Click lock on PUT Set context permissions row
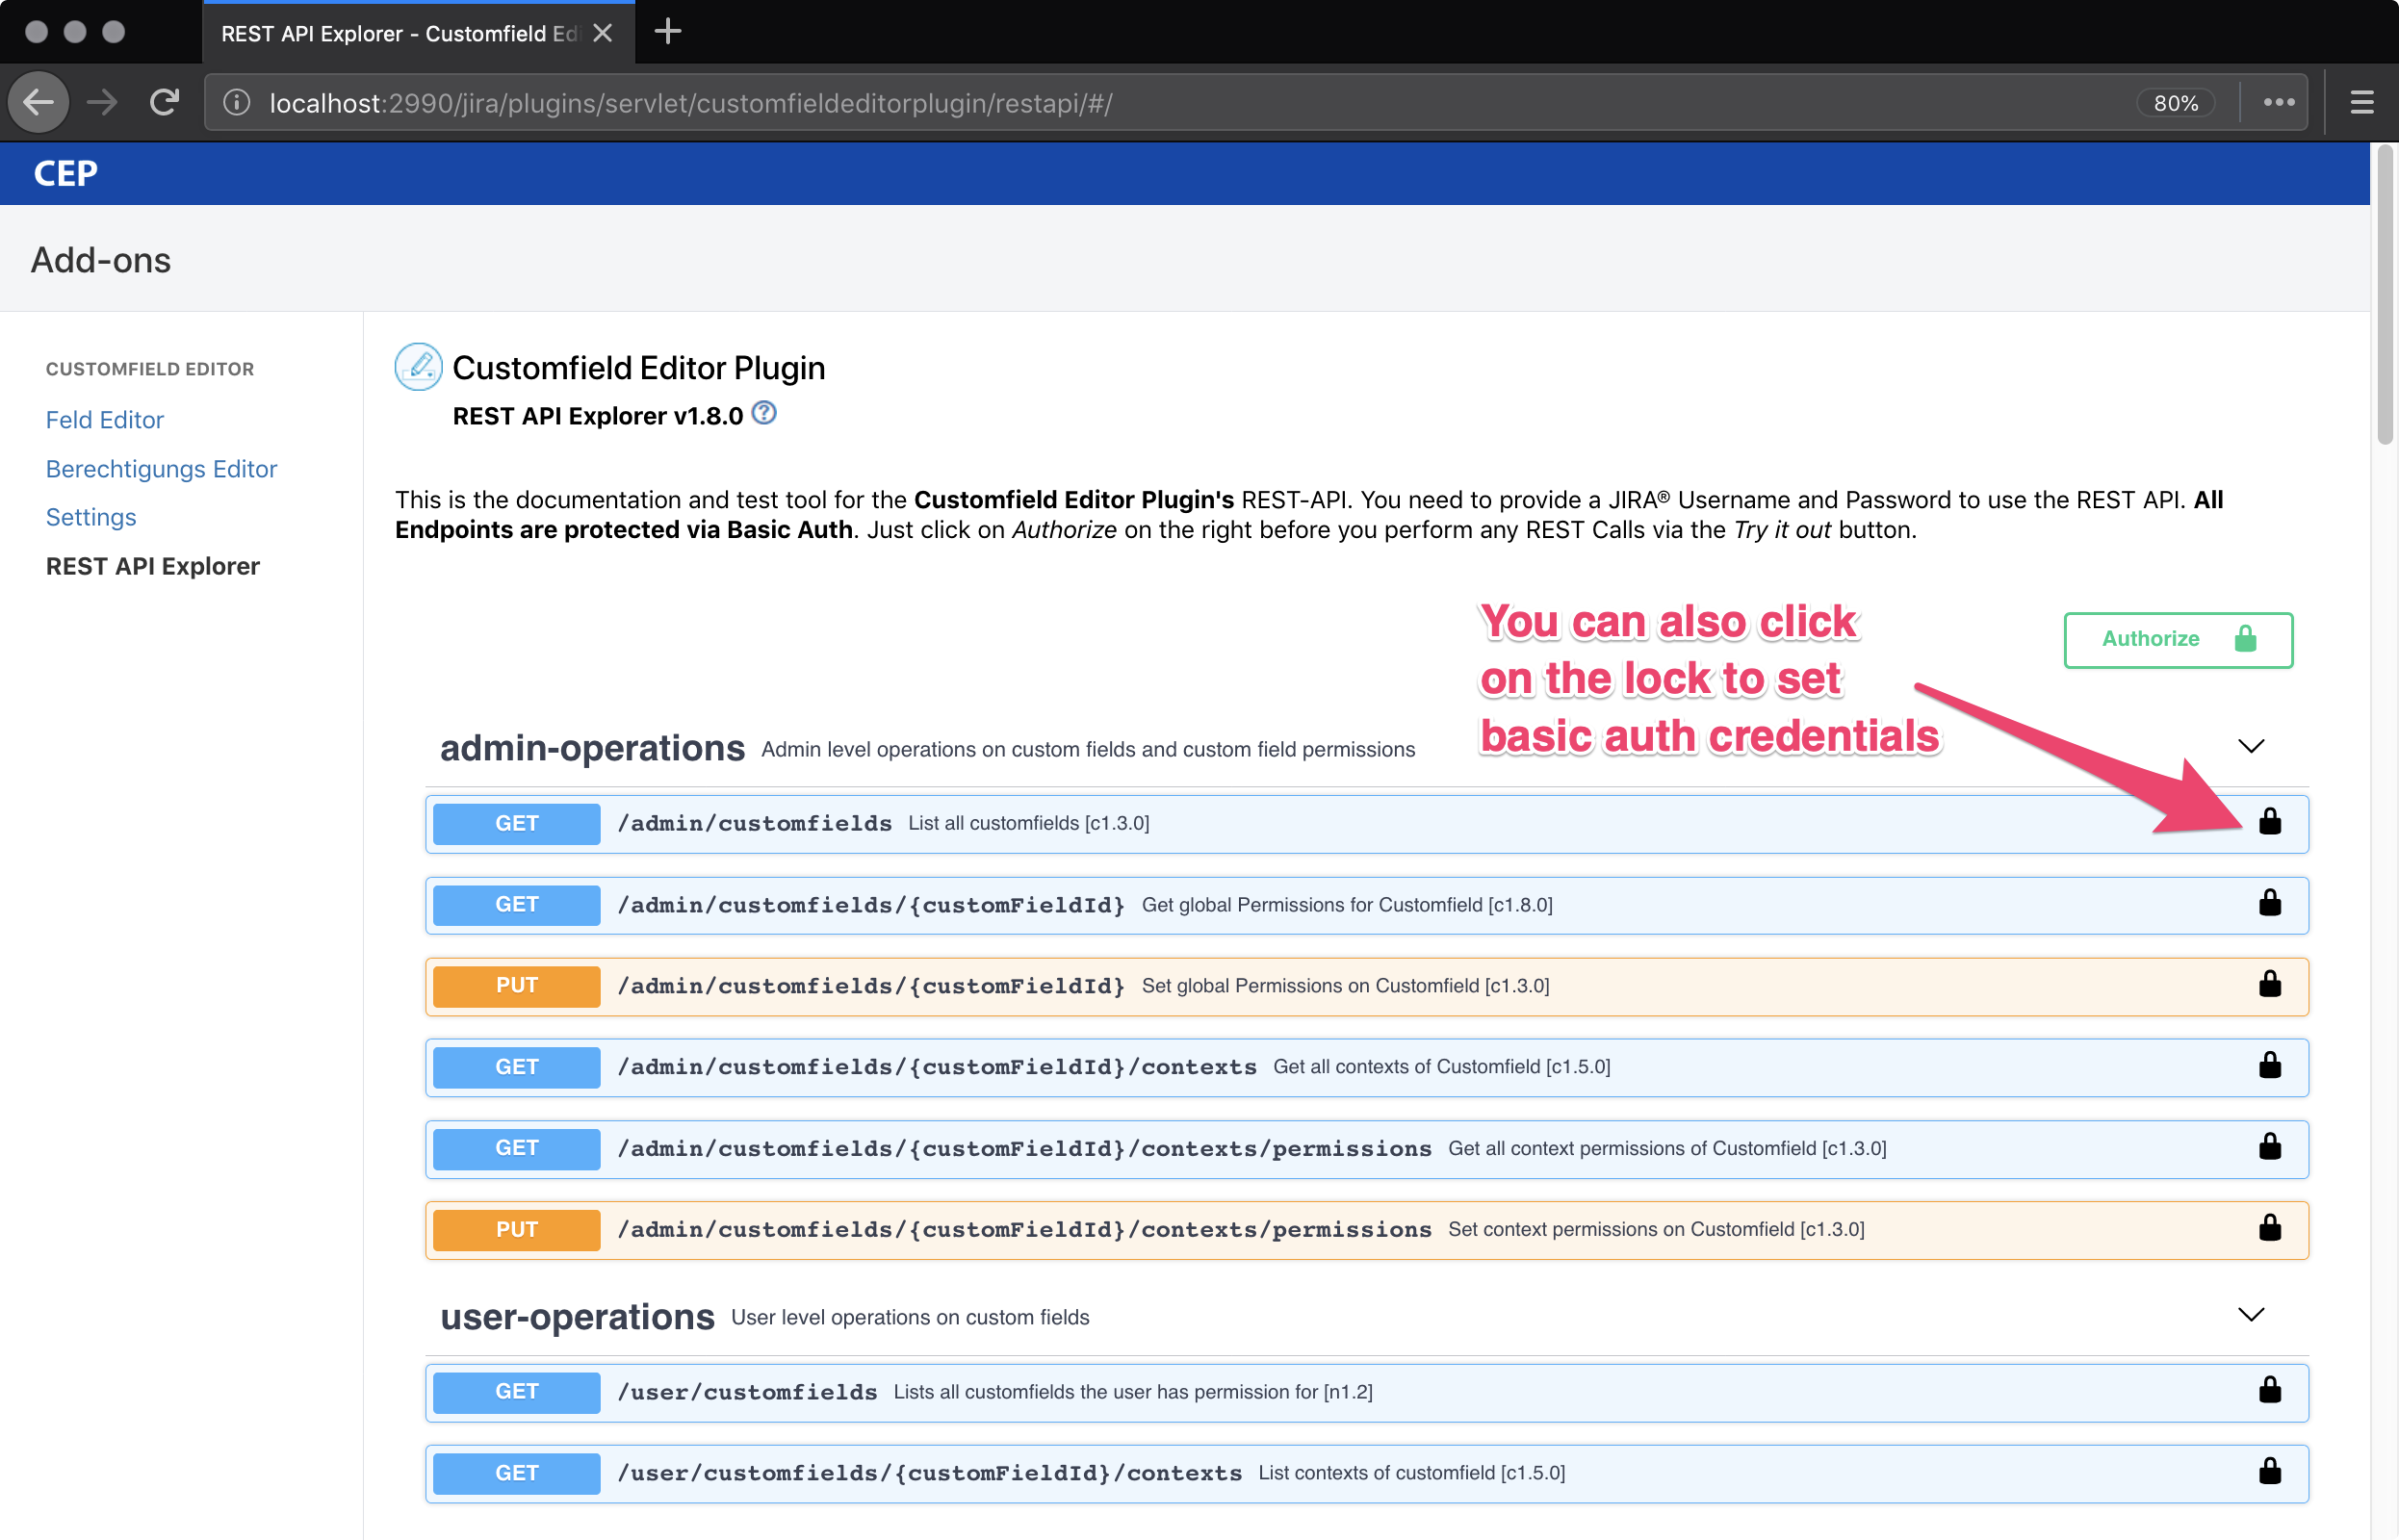Screen dimensions: 2399x1540 2269,1228
